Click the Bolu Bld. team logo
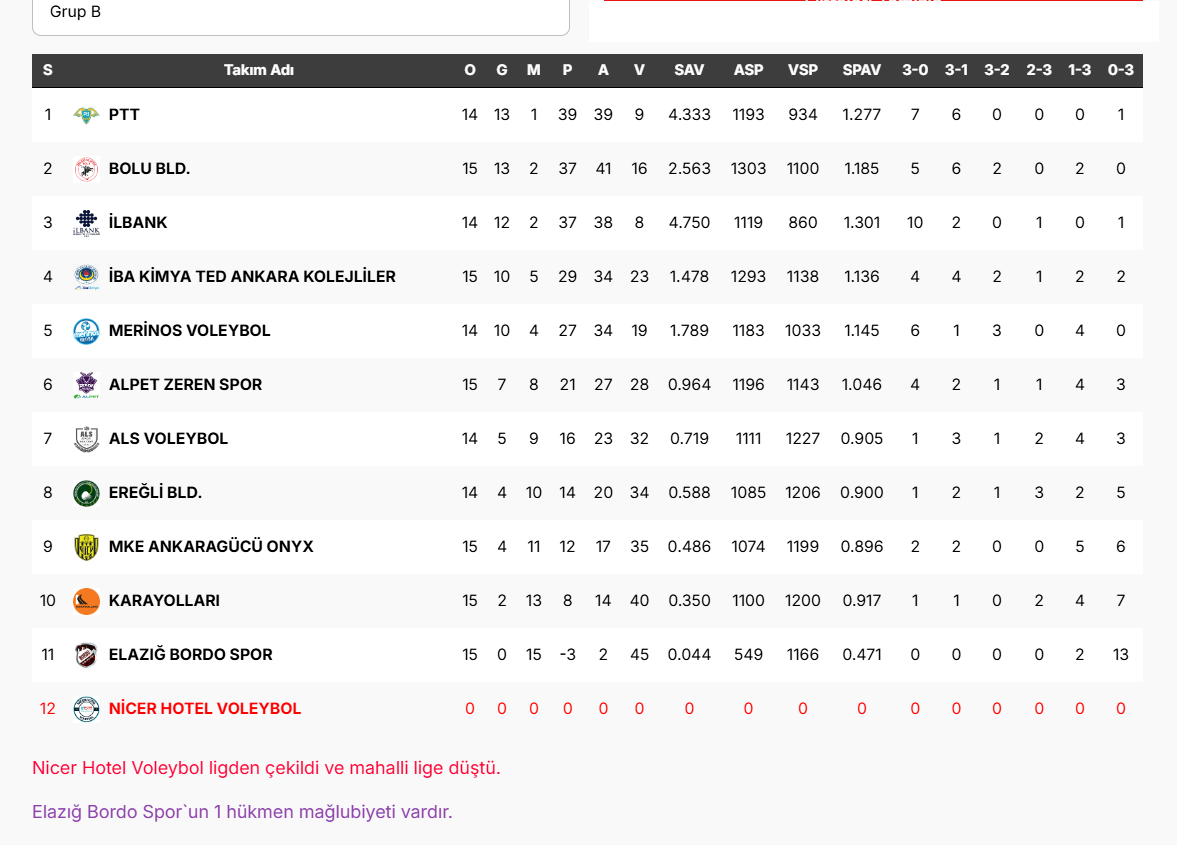The image size is (1177, 845). point(86,169)
